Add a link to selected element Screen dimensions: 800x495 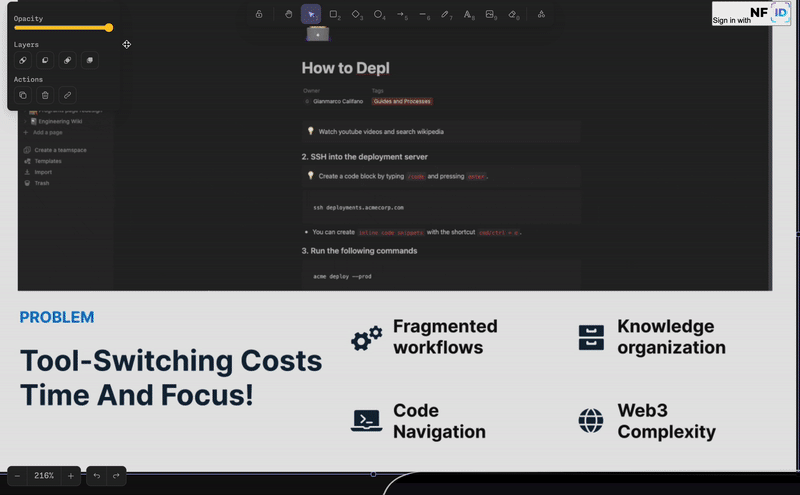pos(67,95)
